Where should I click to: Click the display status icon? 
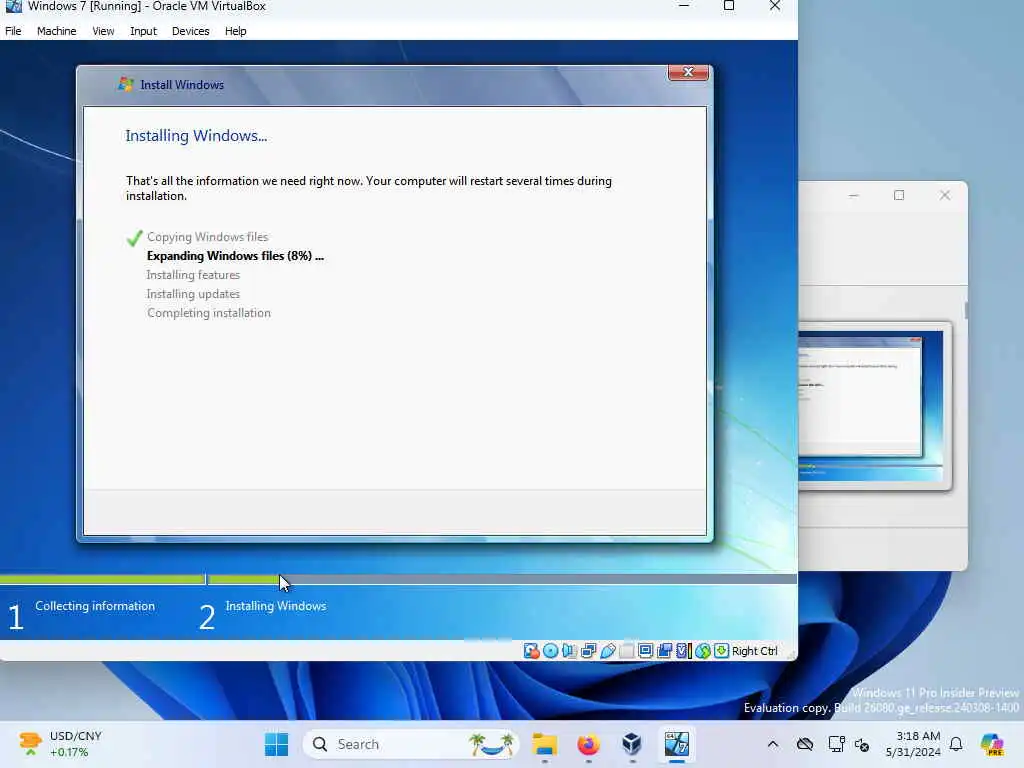coord(645,650)
